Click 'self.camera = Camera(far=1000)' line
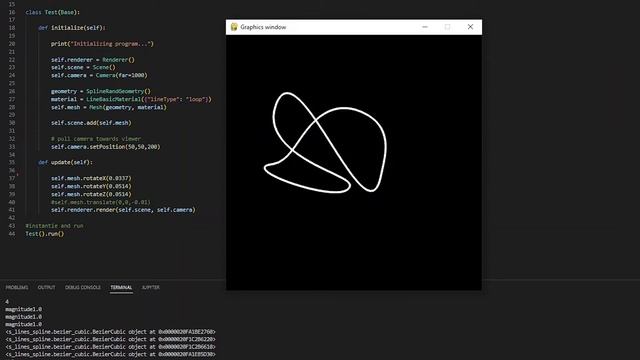 point(99,75)
